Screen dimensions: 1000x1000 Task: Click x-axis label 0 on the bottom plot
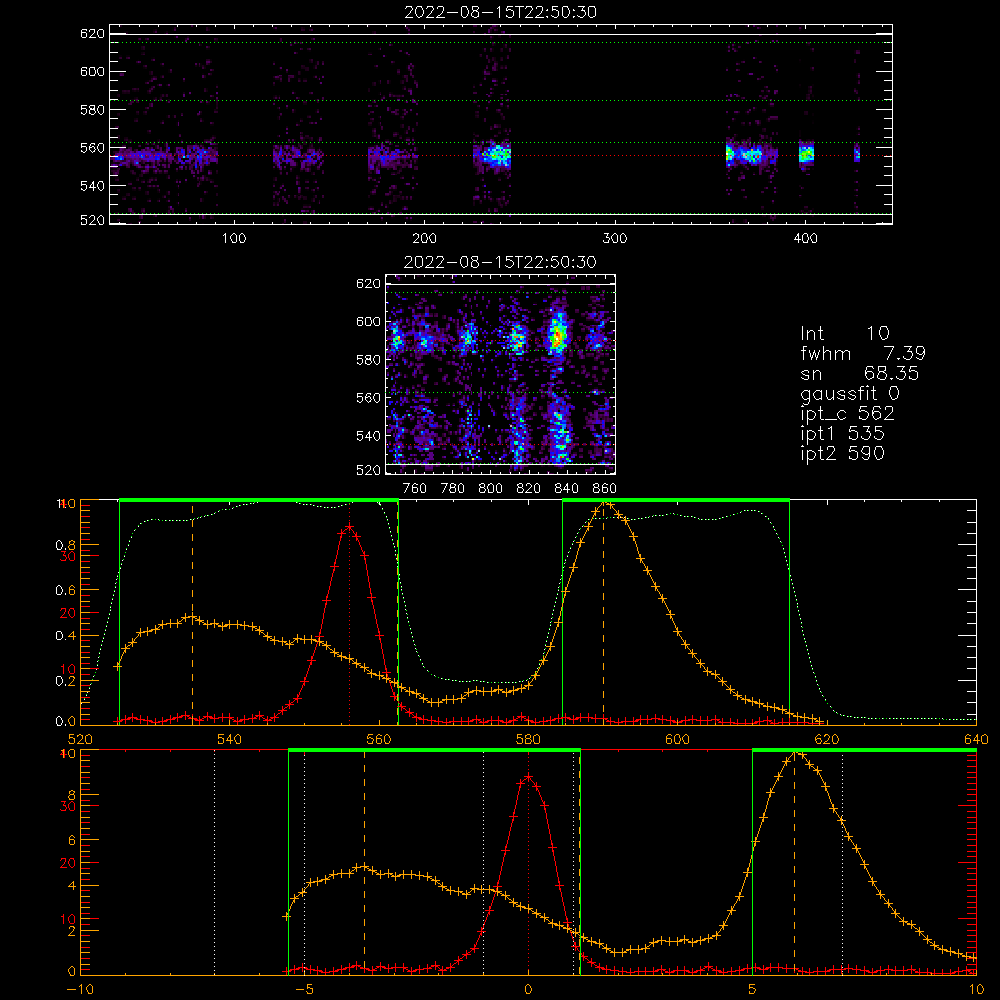(x=528, y=989)
